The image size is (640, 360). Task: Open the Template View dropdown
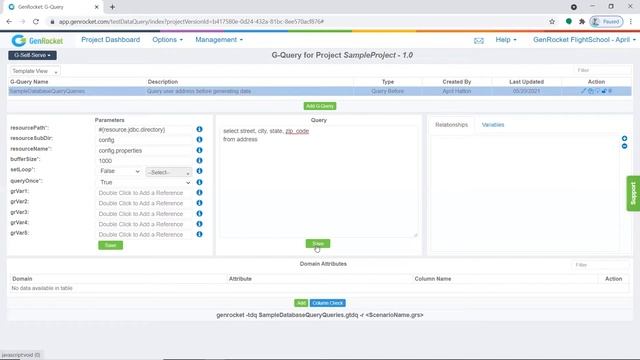34,71
